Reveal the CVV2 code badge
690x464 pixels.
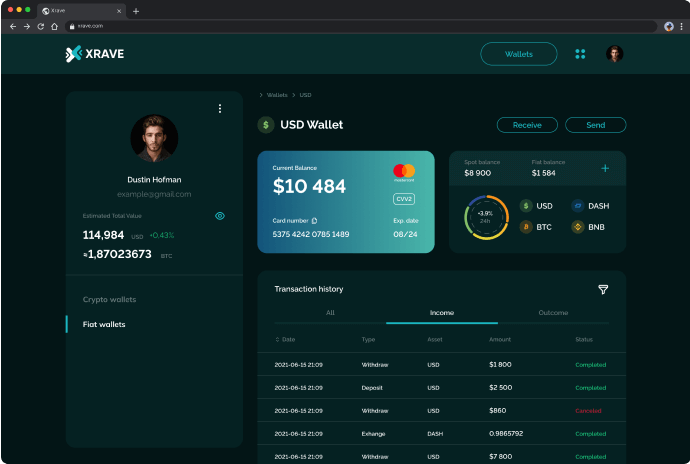404,199
